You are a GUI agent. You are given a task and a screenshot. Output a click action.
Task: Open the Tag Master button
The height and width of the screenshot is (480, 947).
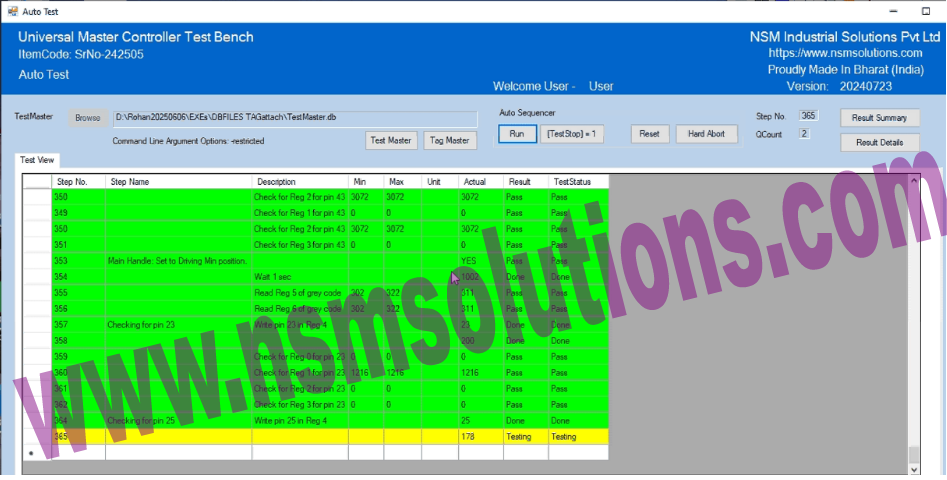tap(450, 141)
